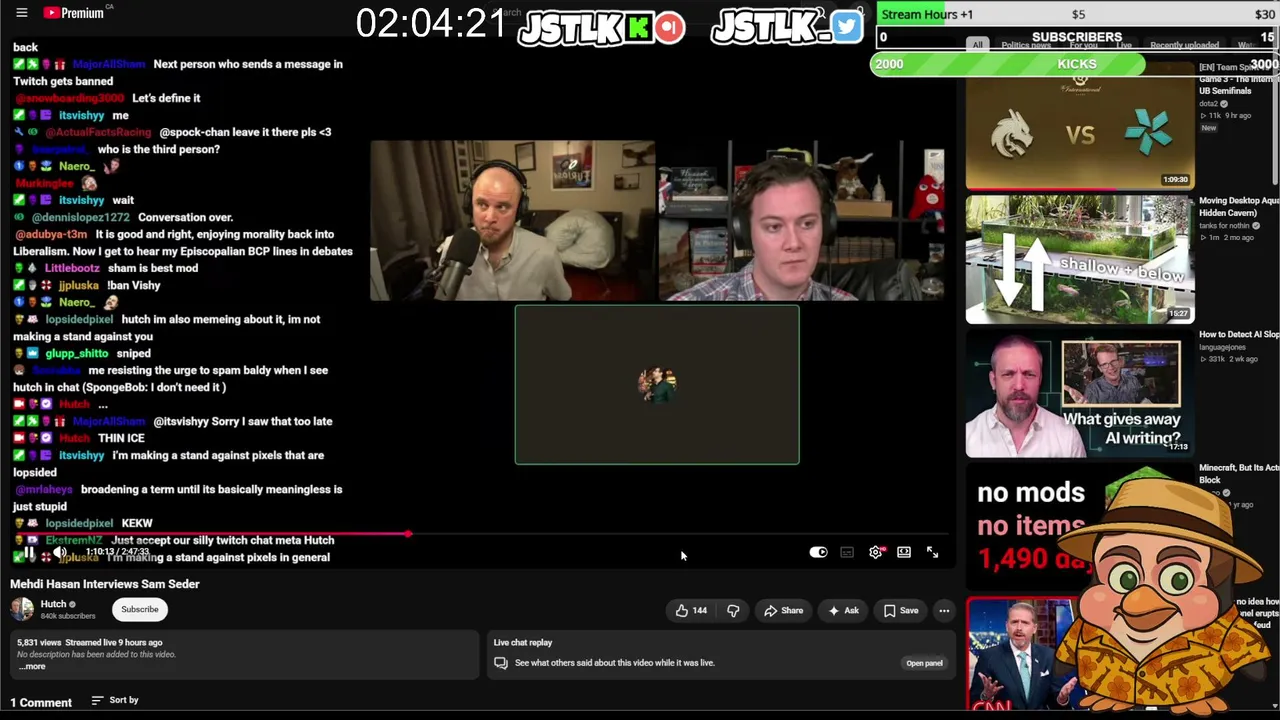The width and height of the screenshot is (1280, 720).
Task: Click the dota2 channel name
Action: point(1209,104)
